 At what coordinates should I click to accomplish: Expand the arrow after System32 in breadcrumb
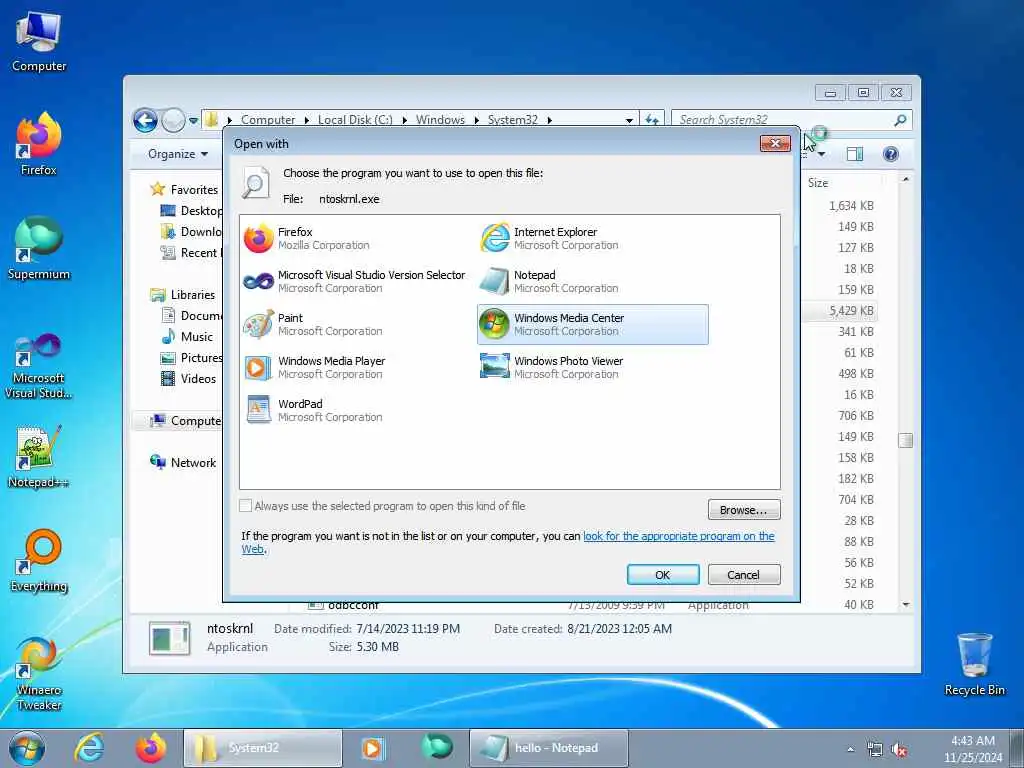pyautogui.click(x=549, y=120)
